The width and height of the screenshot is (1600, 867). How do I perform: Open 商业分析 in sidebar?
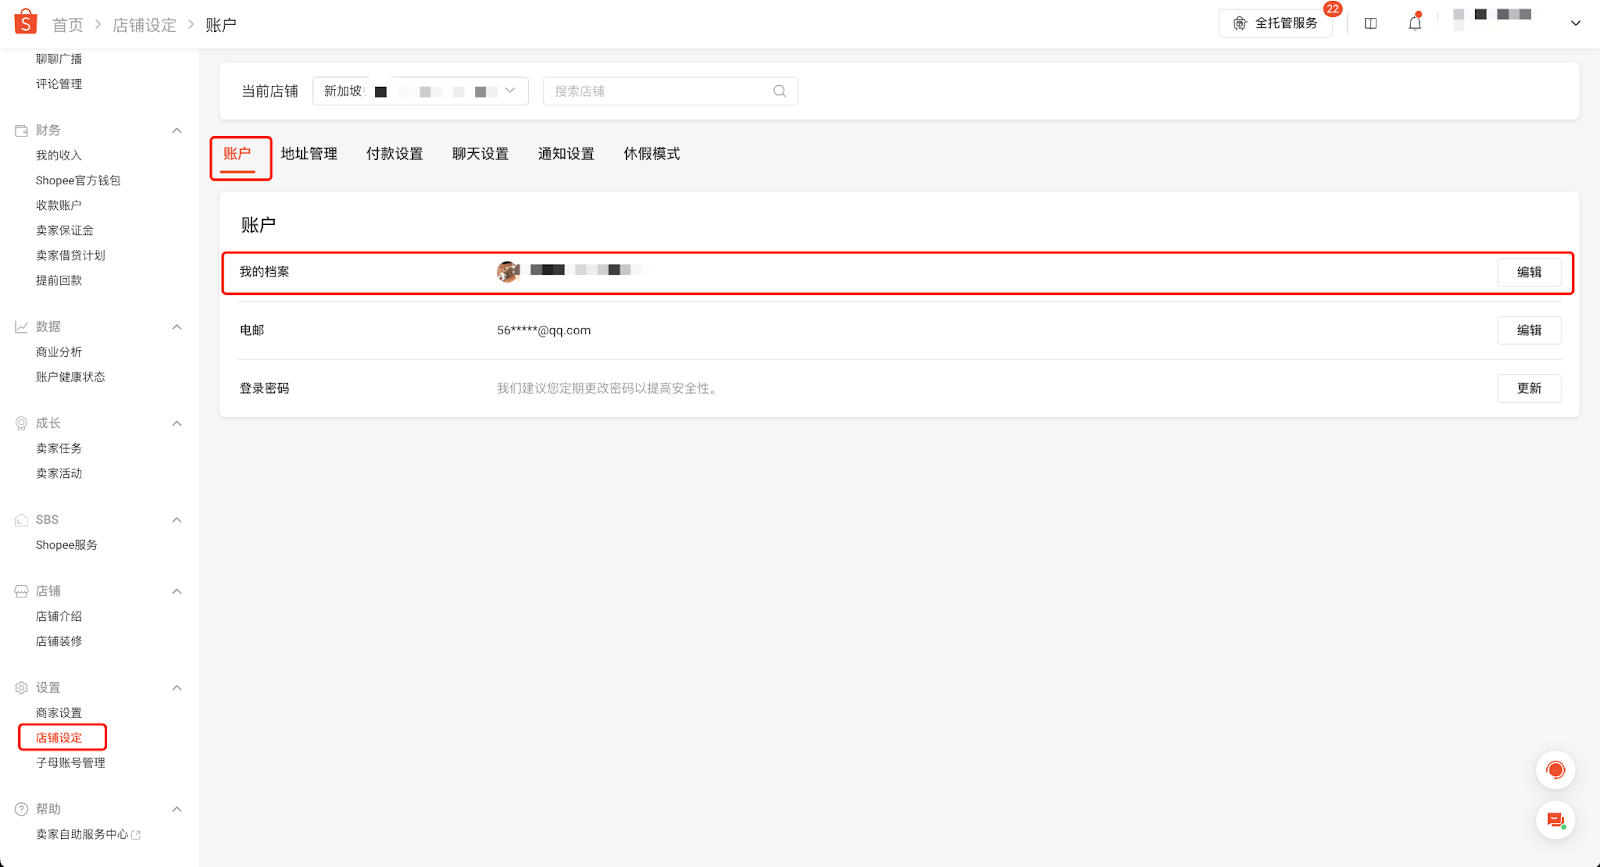(x=59, y=352)
